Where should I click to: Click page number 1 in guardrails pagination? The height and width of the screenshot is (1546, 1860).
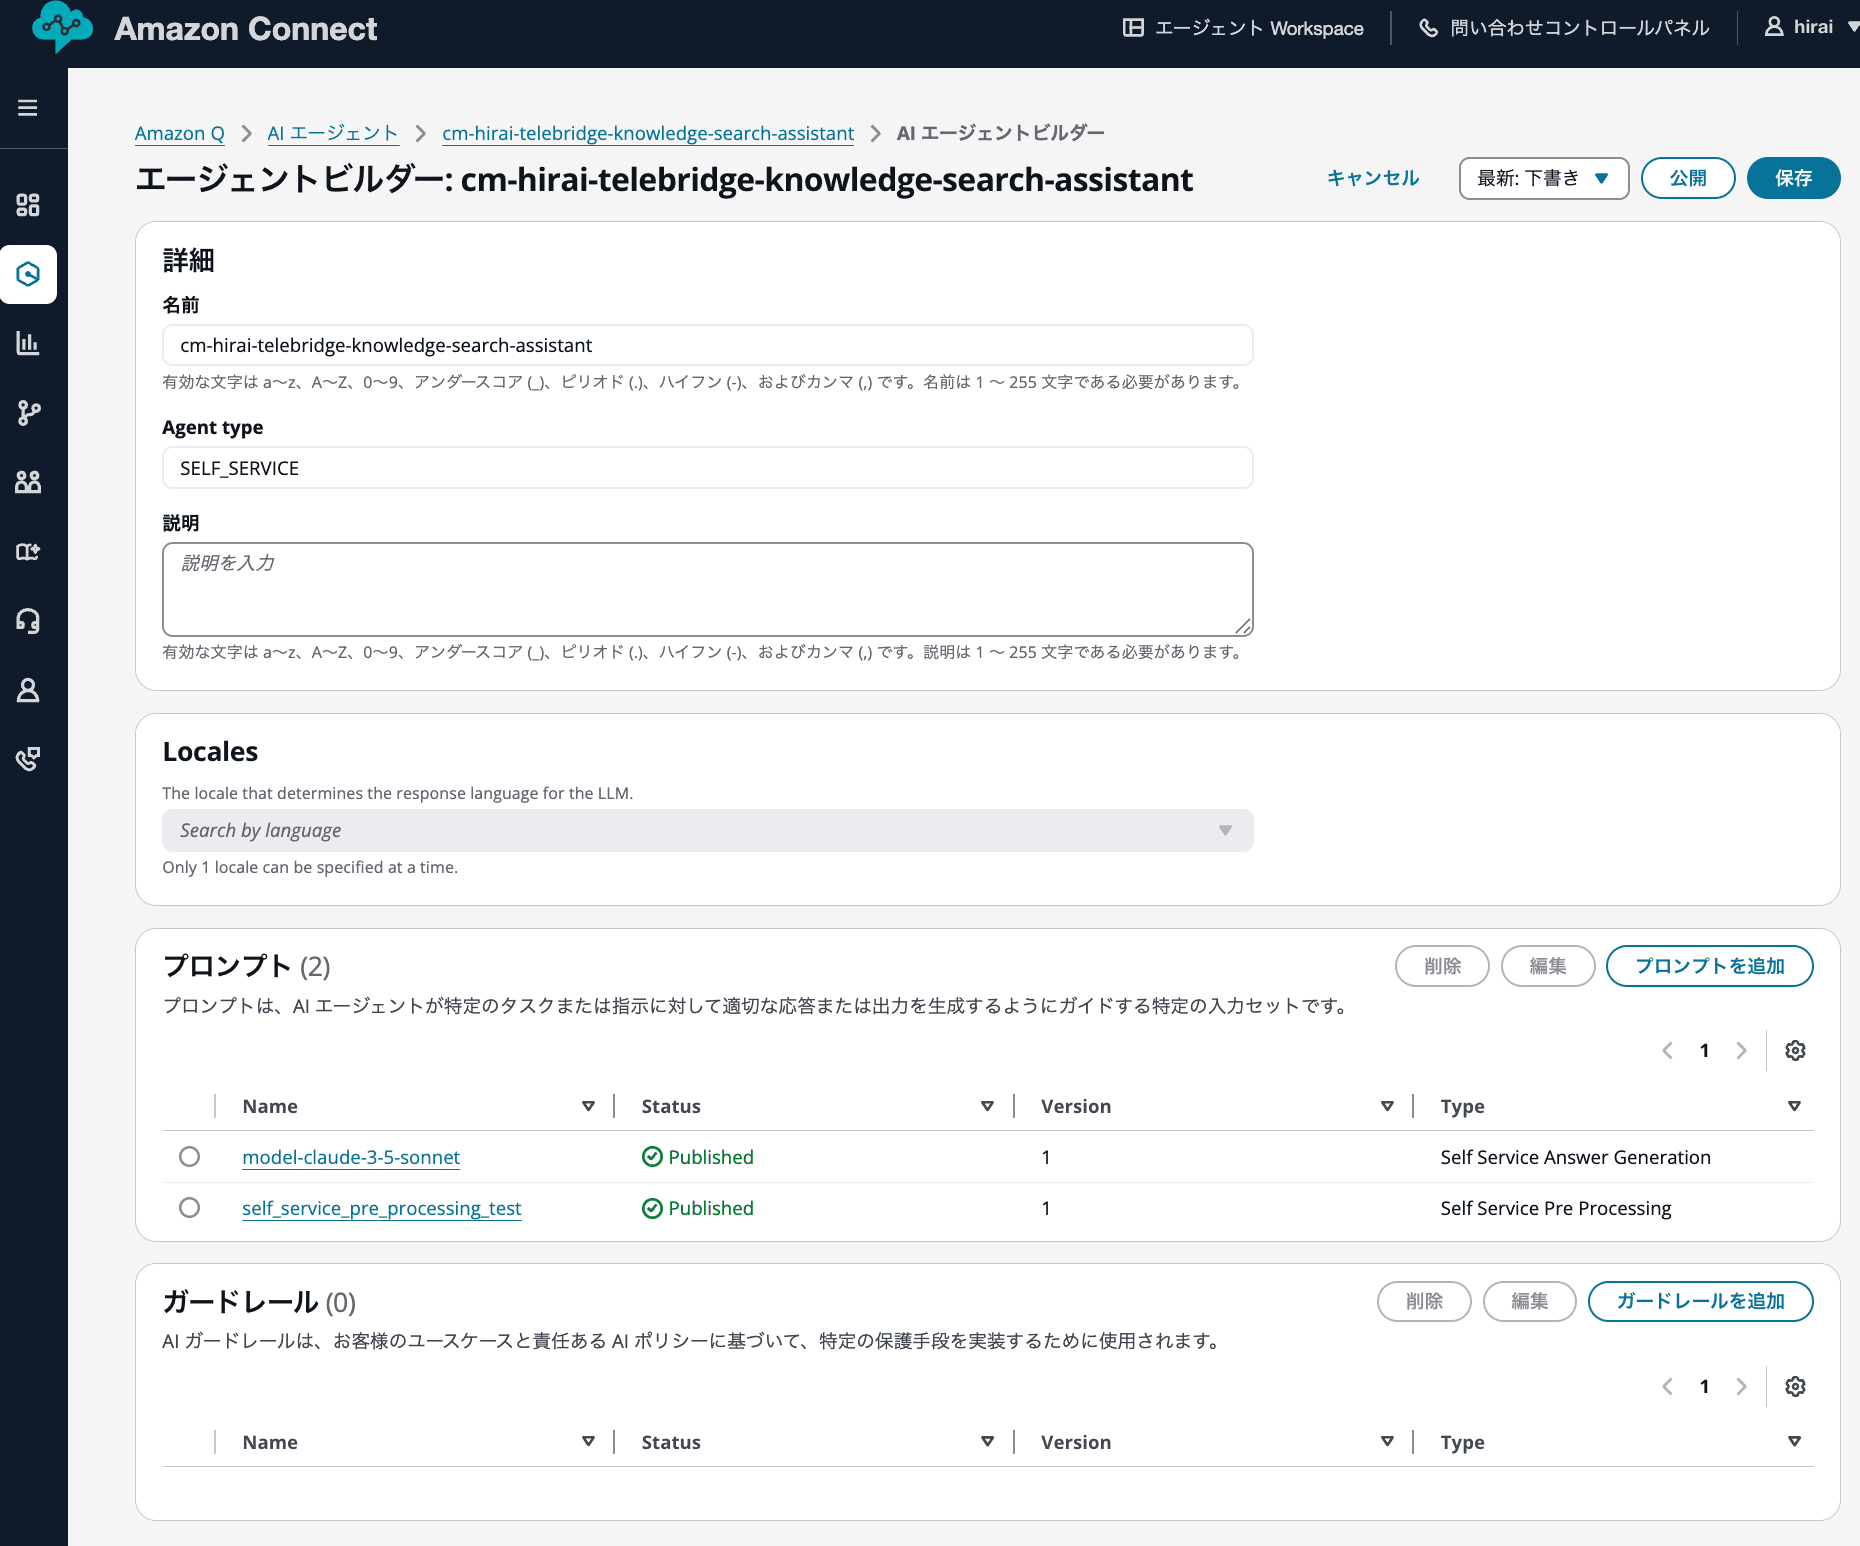tap(1704, 1386)
